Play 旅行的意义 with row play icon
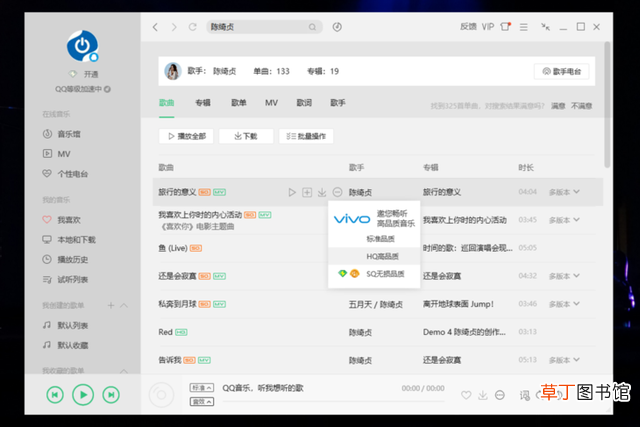The image size is (640, 427). tap(292, 192)
